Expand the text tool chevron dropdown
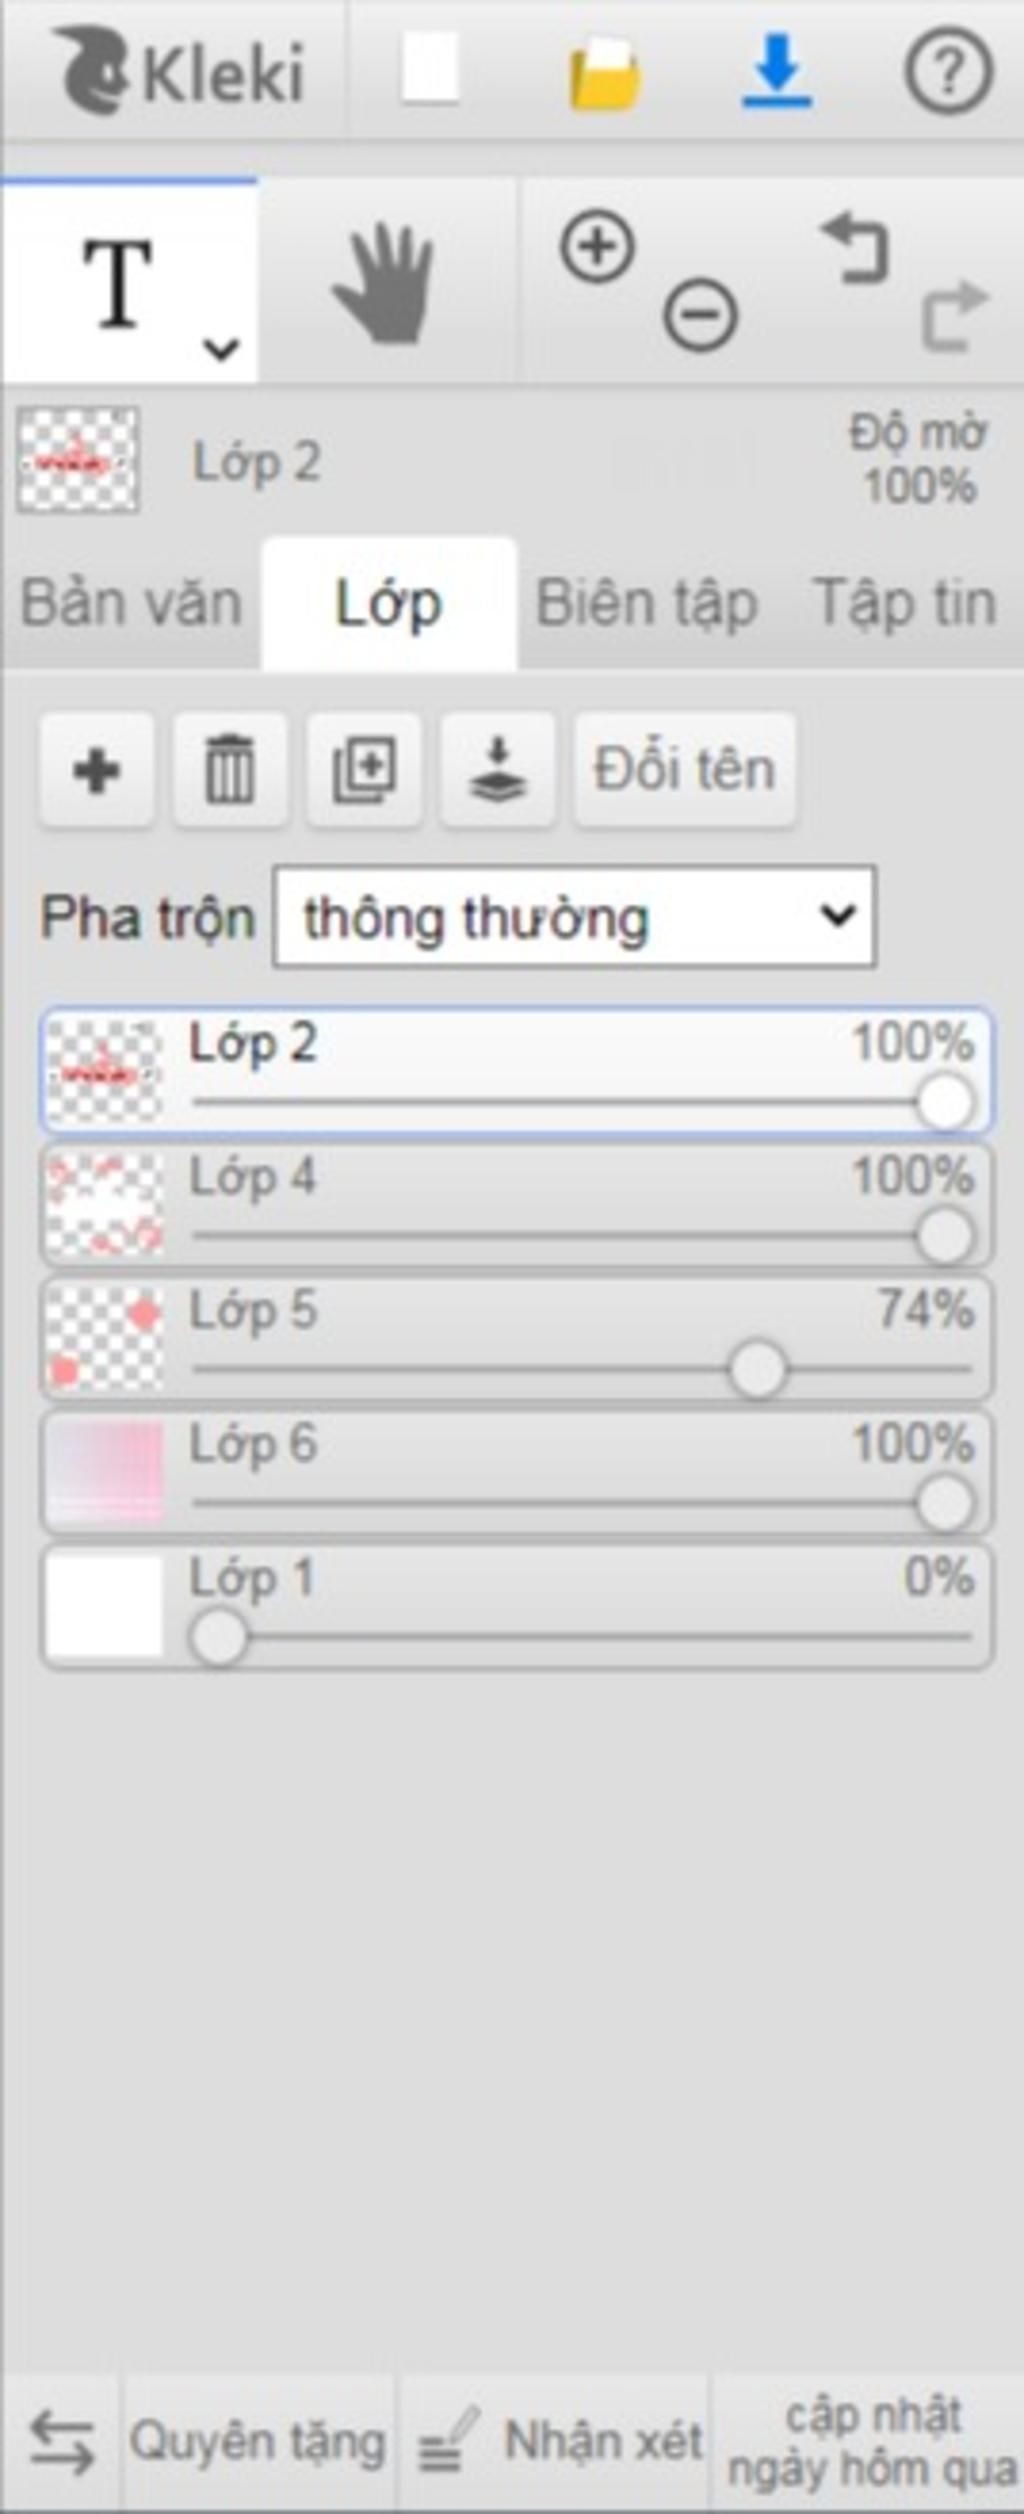This screenshot has width=1024, height=2514. coord(221,349)
